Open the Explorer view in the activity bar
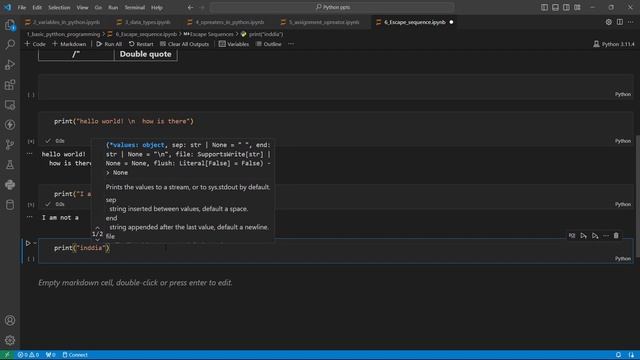The width and height of the screenshot is (640, 360). click(10, 25)
